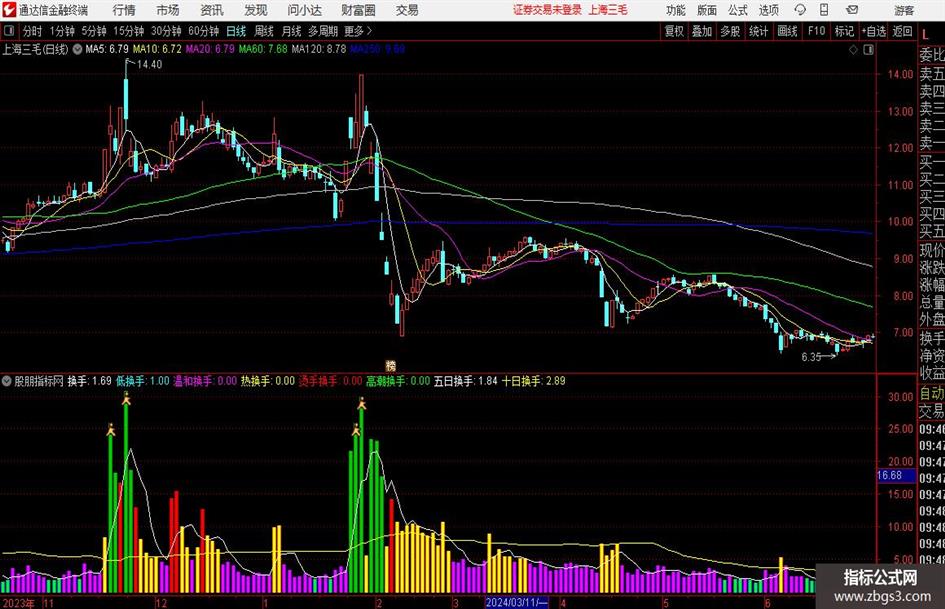Select the 多周期 multi-period view
The height and width of the screenshot is (609, 945).
click(323, 31)
